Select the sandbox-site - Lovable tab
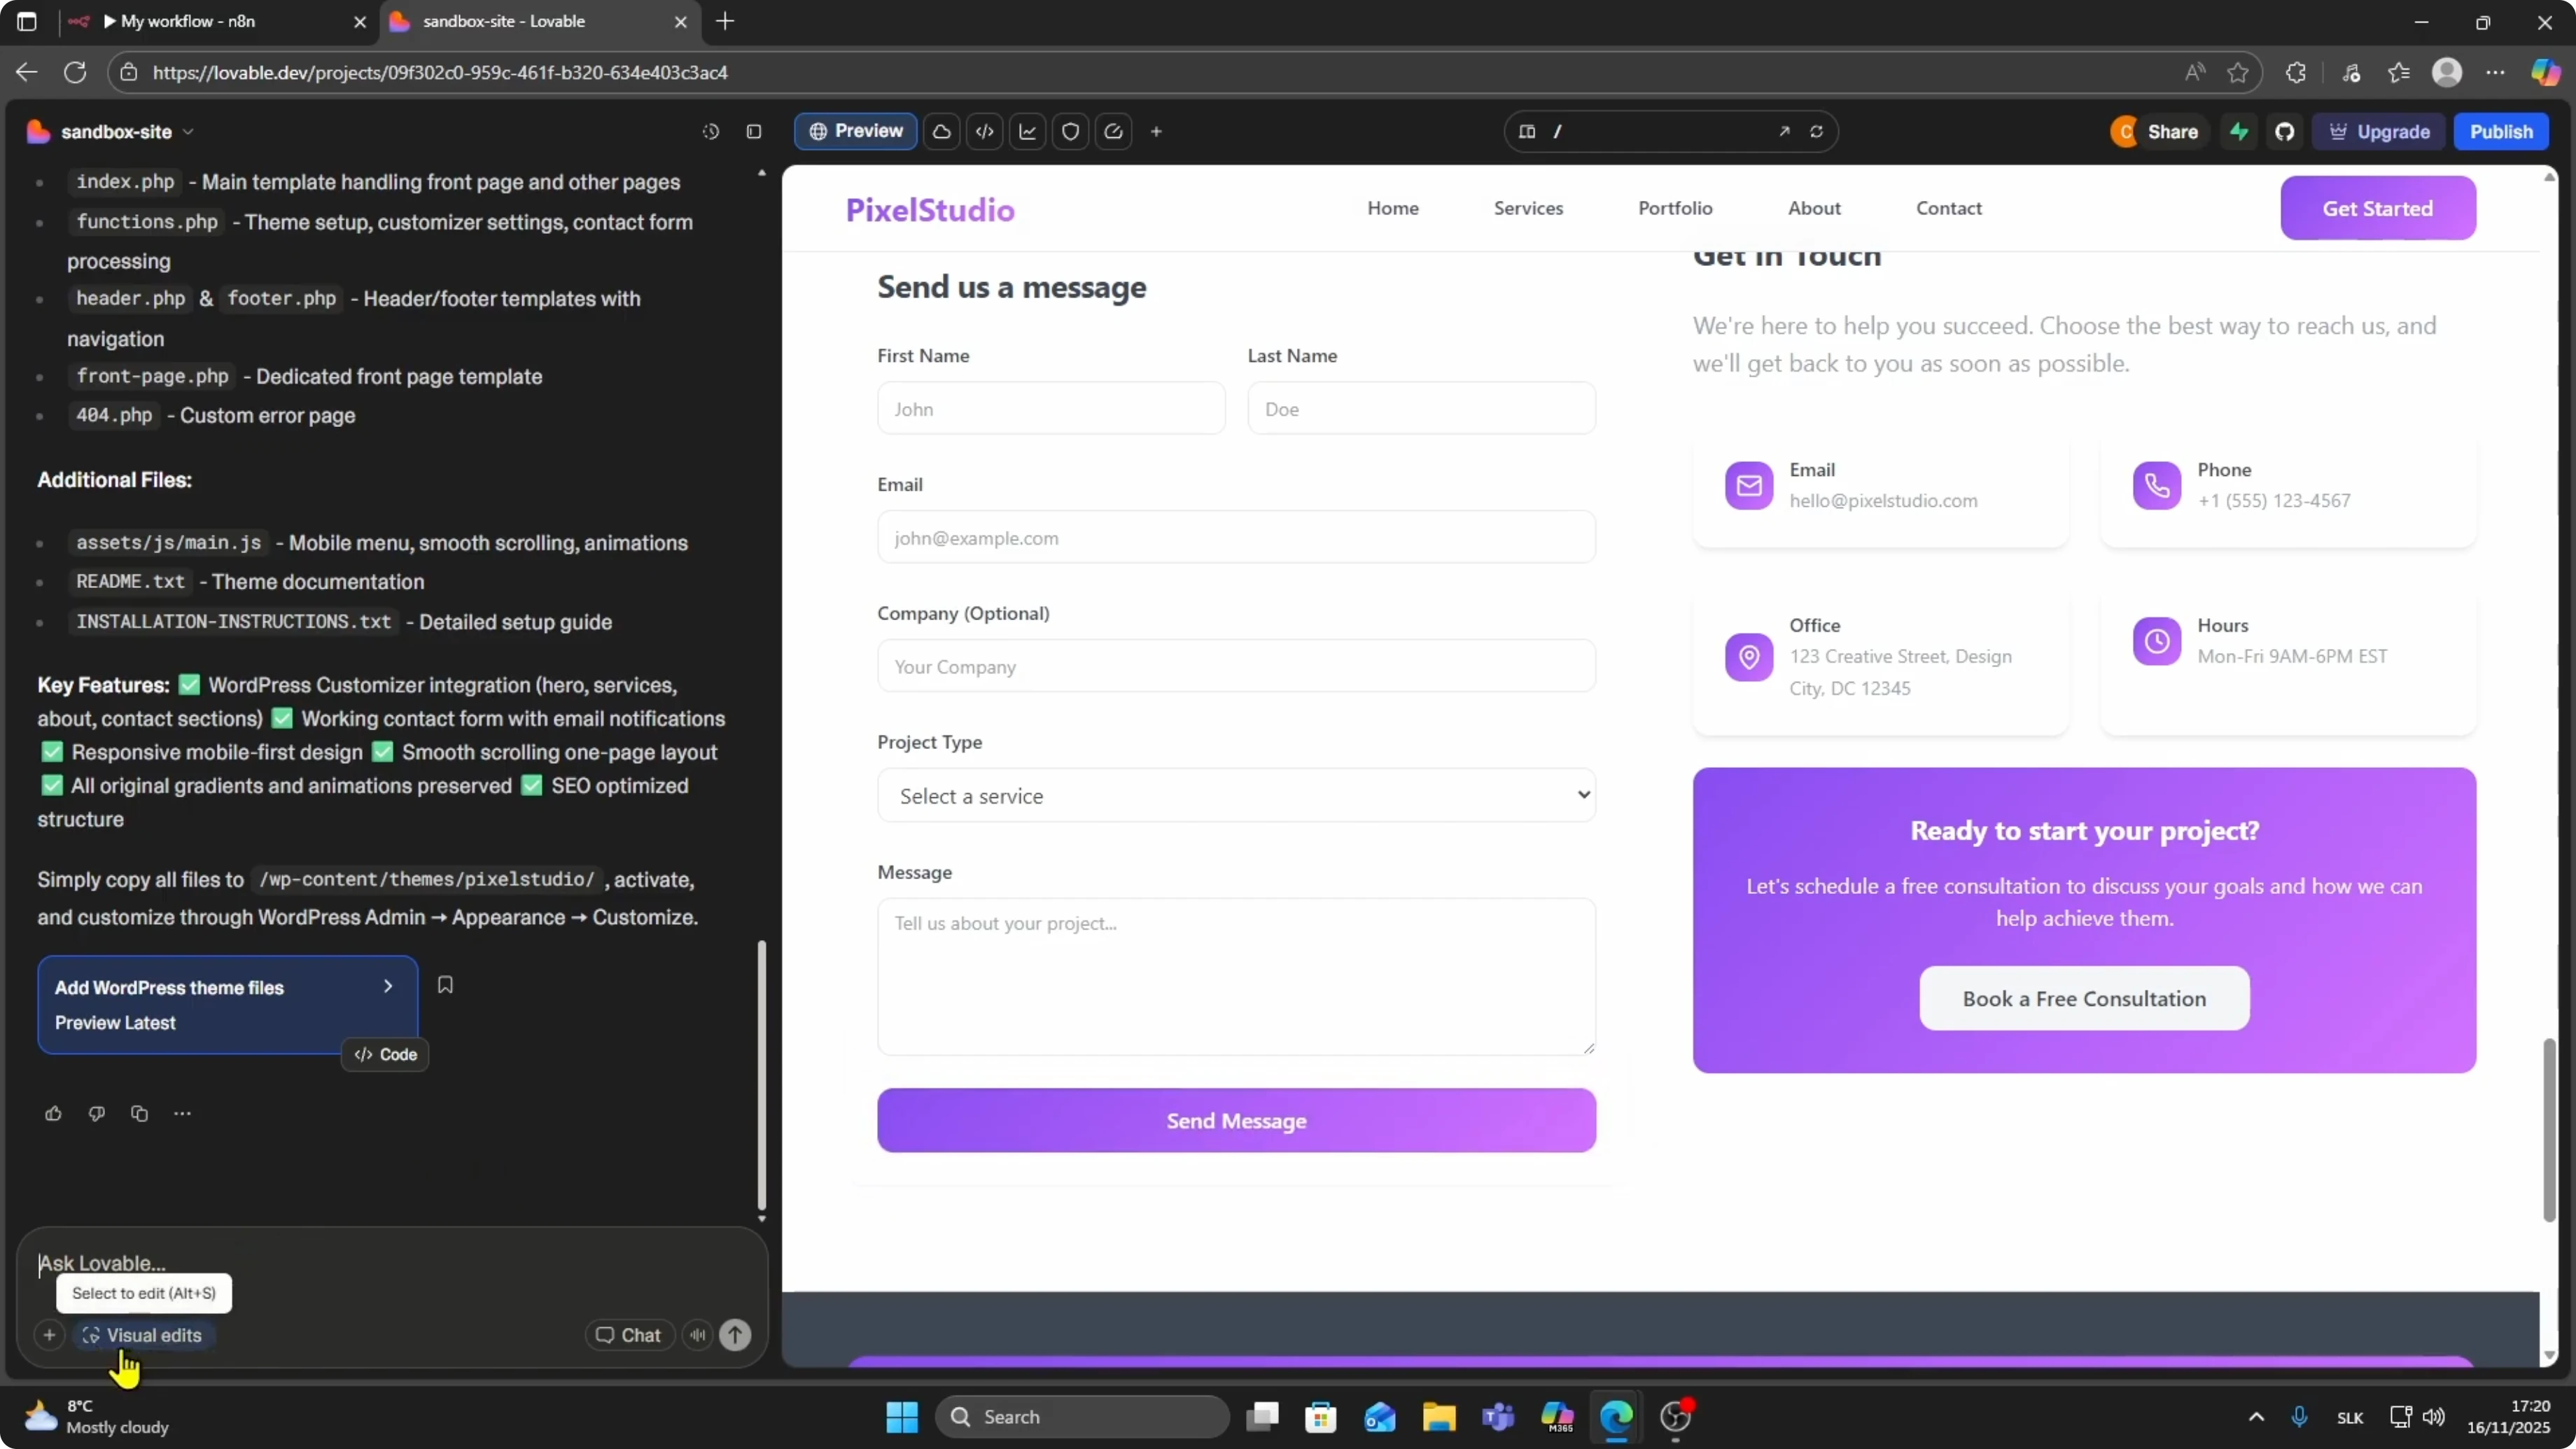This screenshot has width=2576, height=1449. click(540, 21)
